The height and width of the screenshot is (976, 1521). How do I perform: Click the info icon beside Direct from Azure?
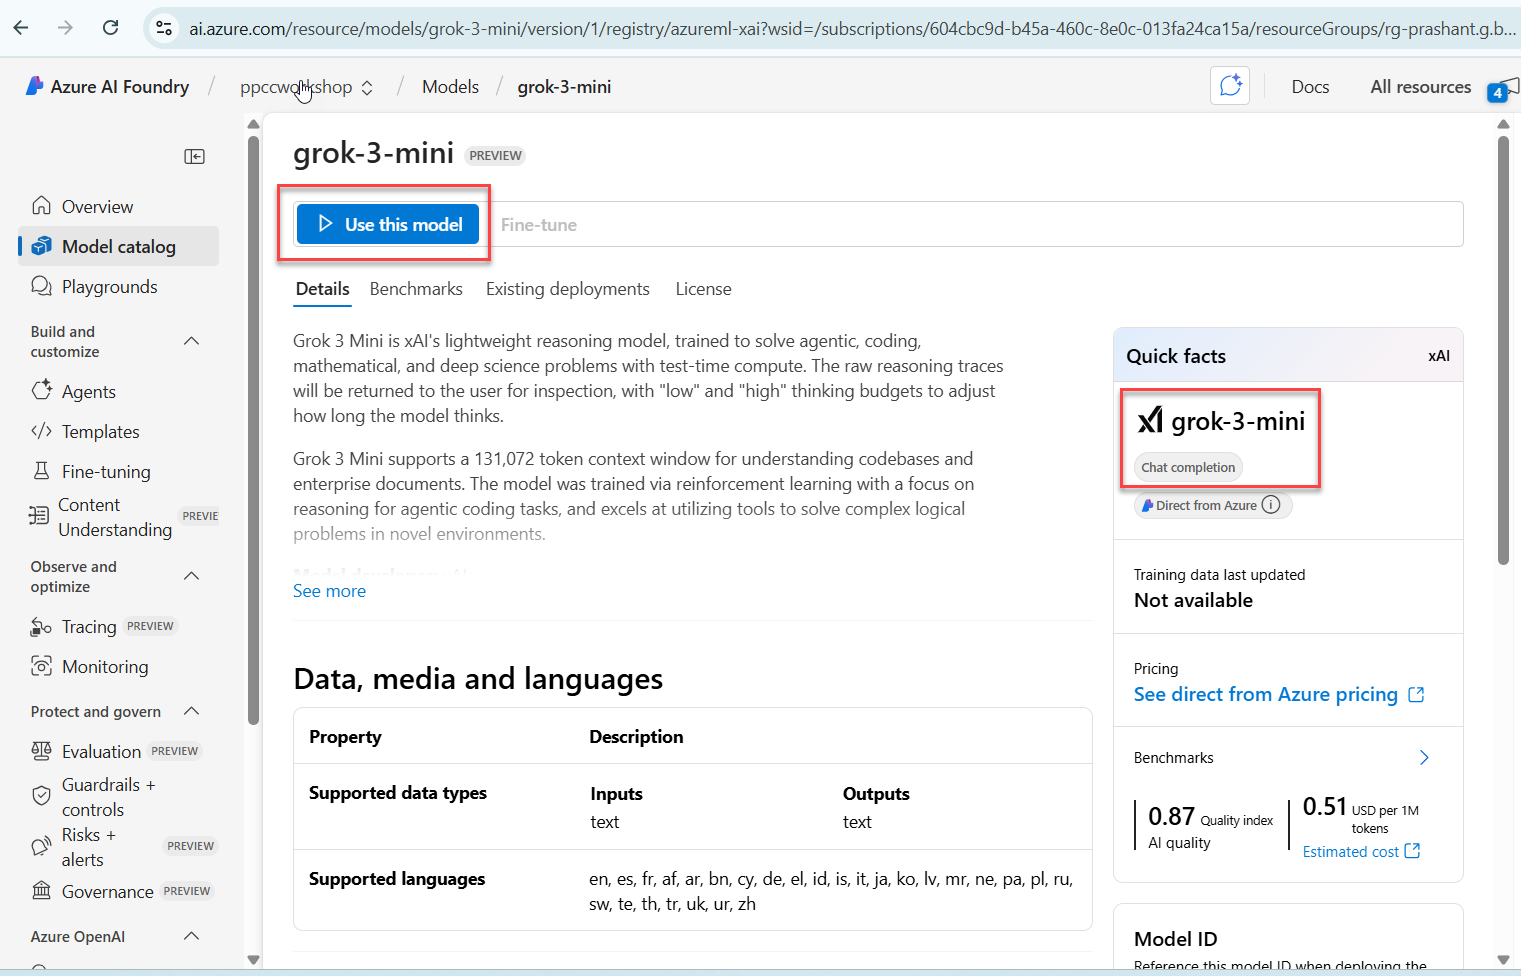click(1271, 505)
